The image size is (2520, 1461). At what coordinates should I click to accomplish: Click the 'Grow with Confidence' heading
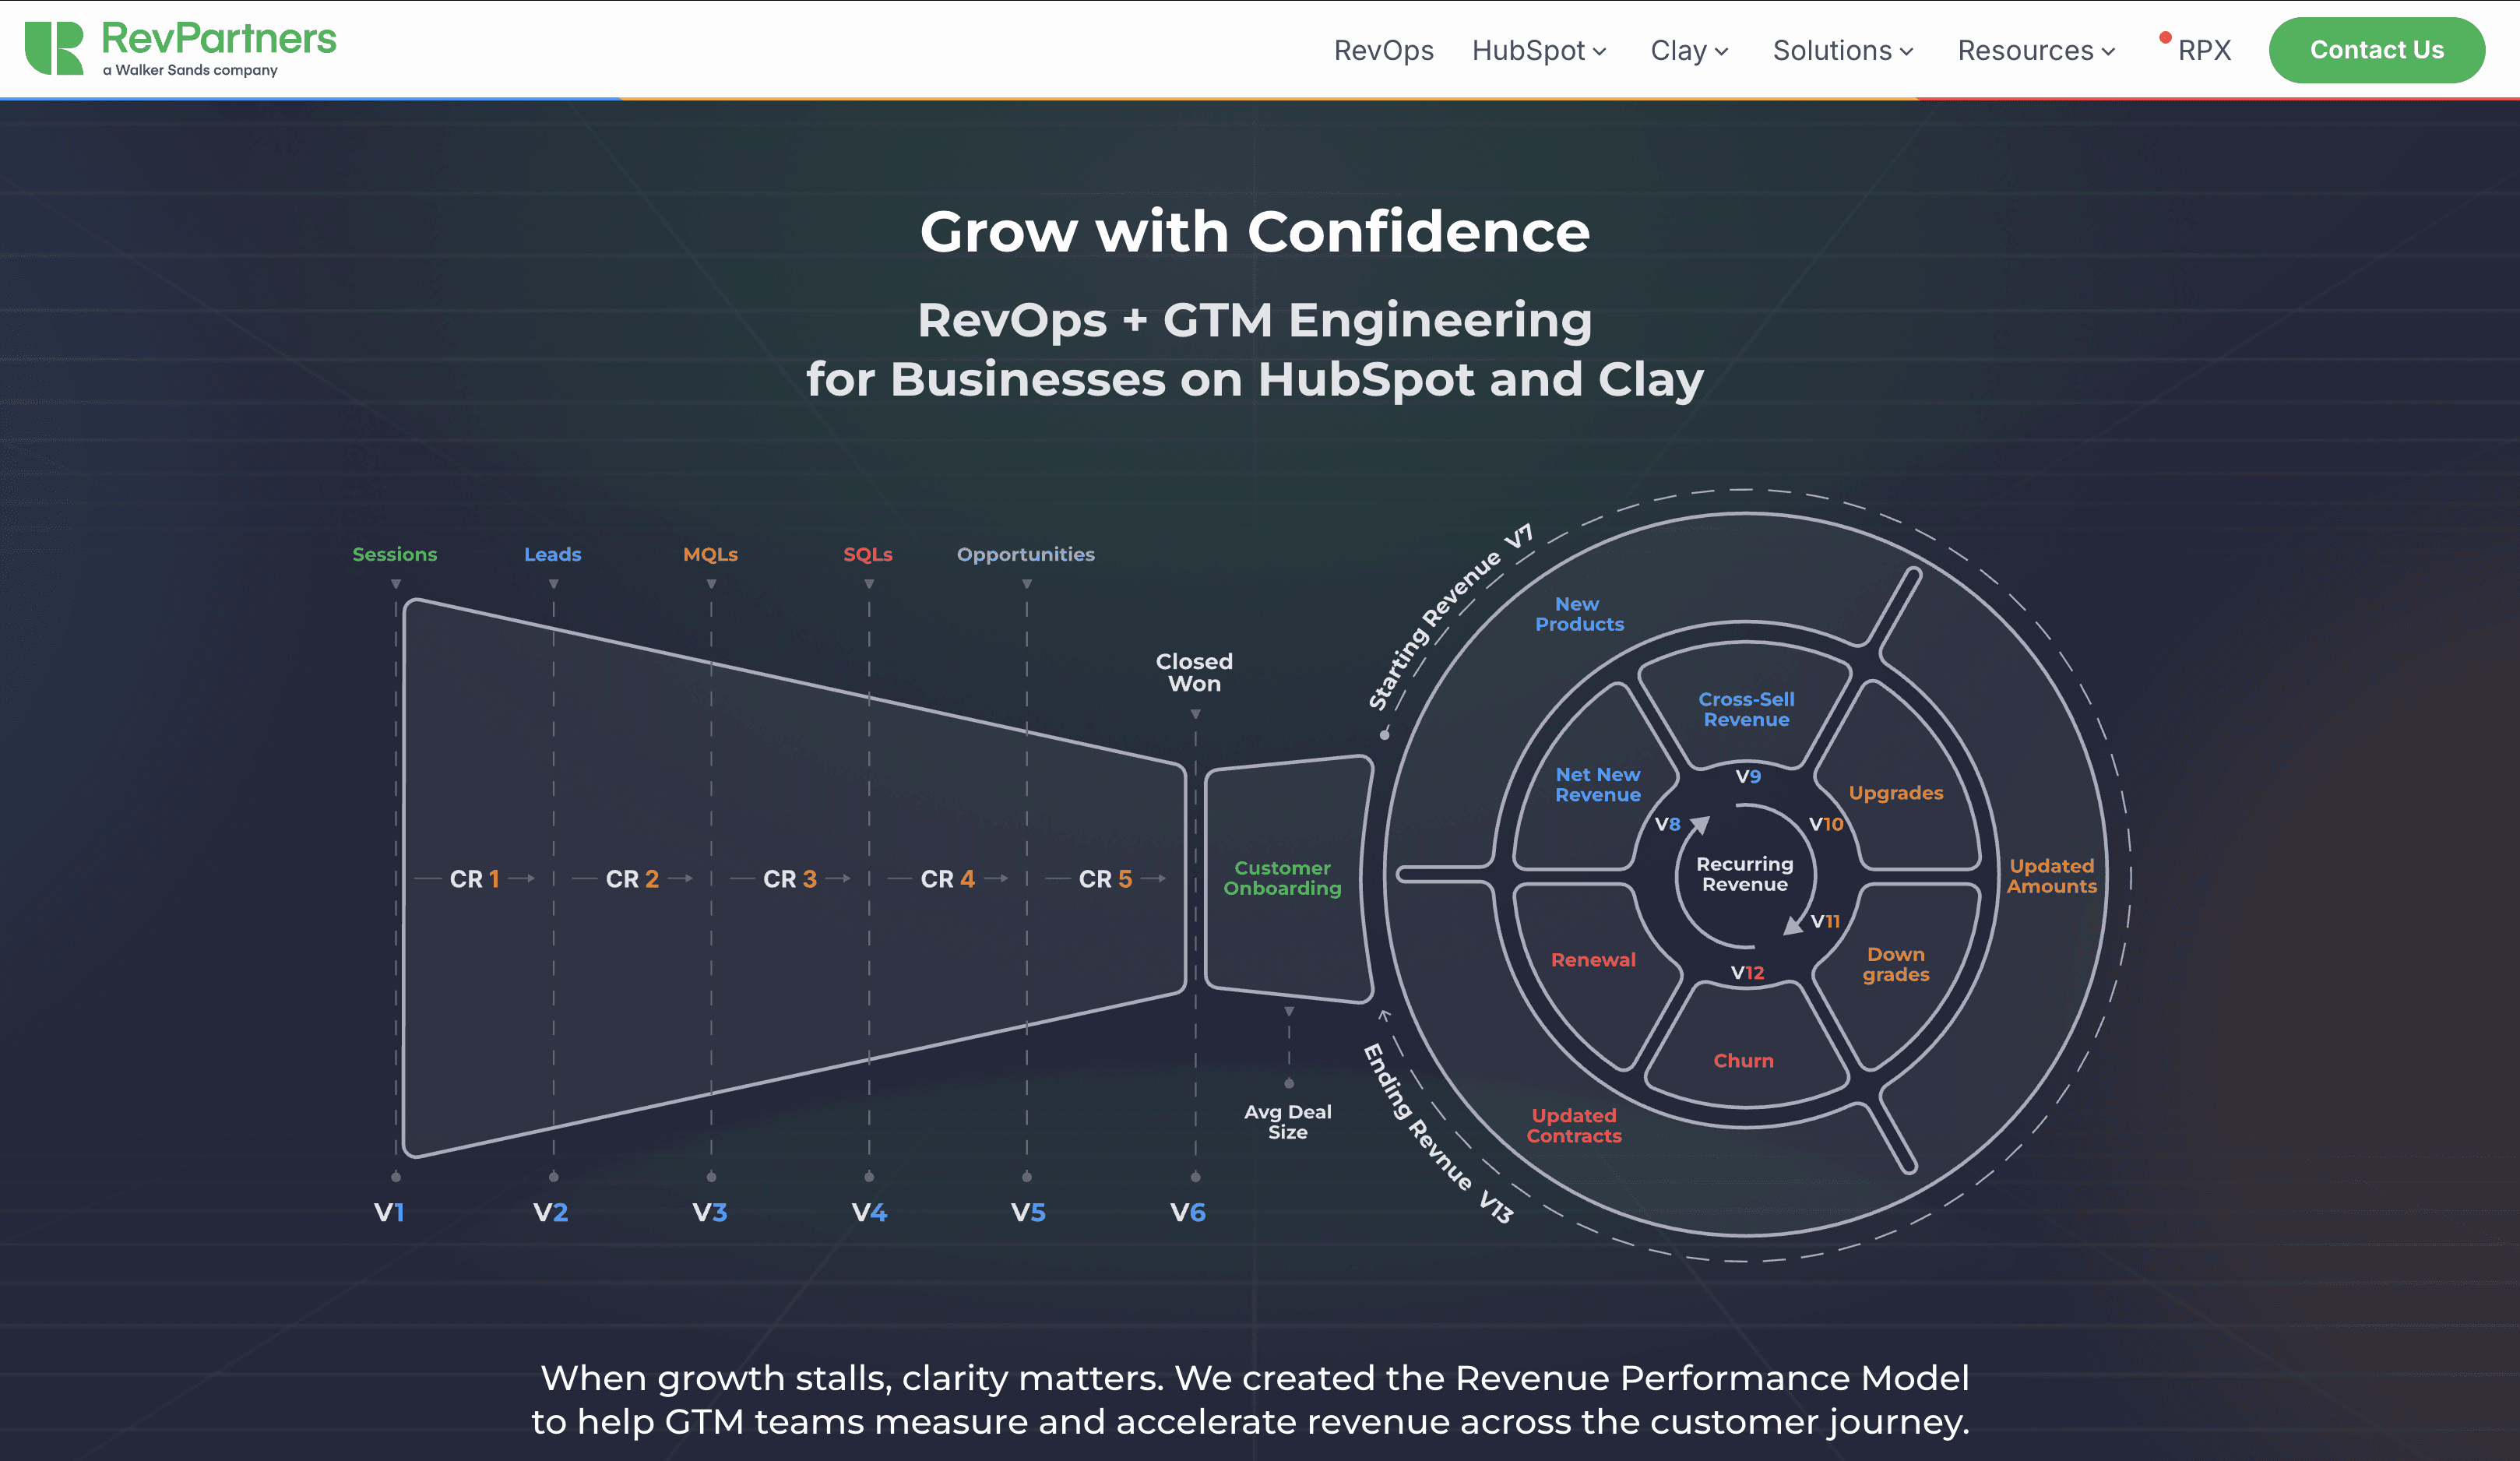pos(1254,233)
